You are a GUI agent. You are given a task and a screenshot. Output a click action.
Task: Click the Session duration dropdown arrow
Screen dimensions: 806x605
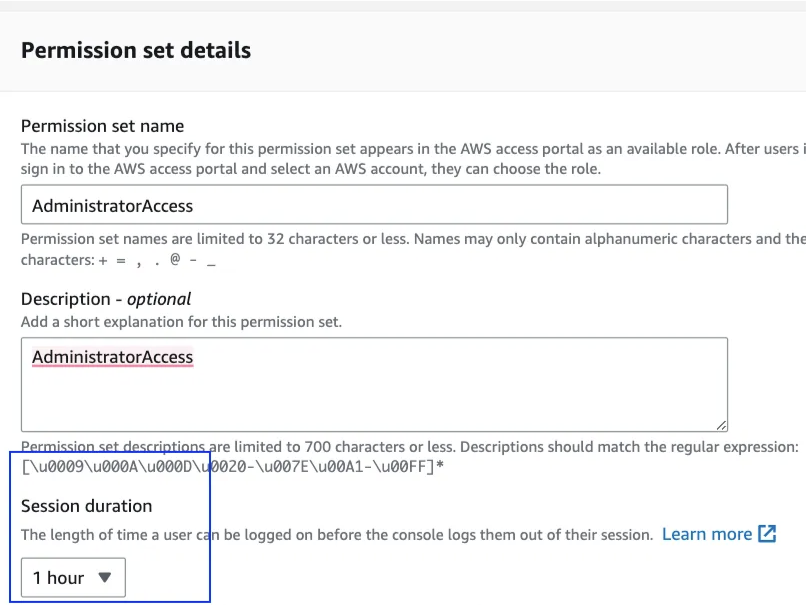[105, 577]
